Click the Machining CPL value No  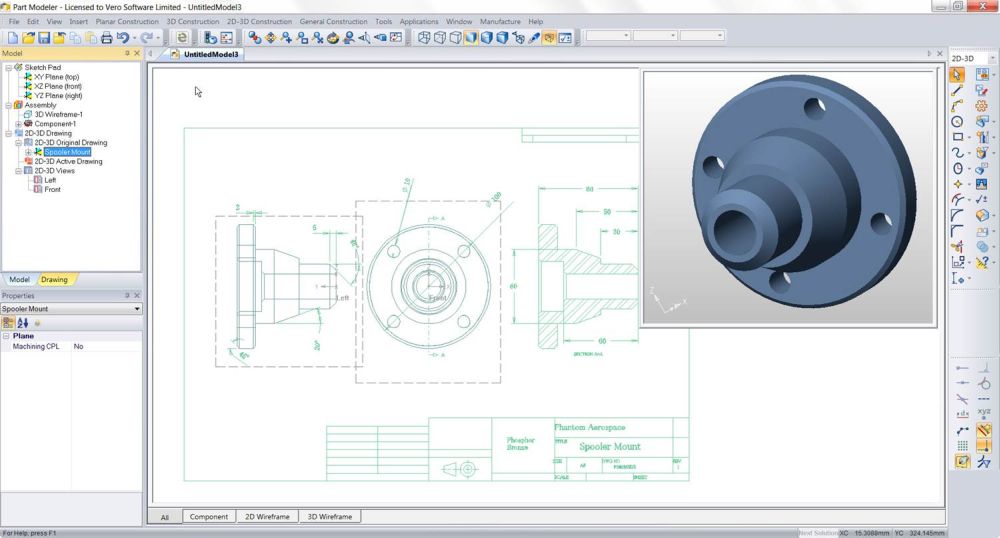(78, 346)
